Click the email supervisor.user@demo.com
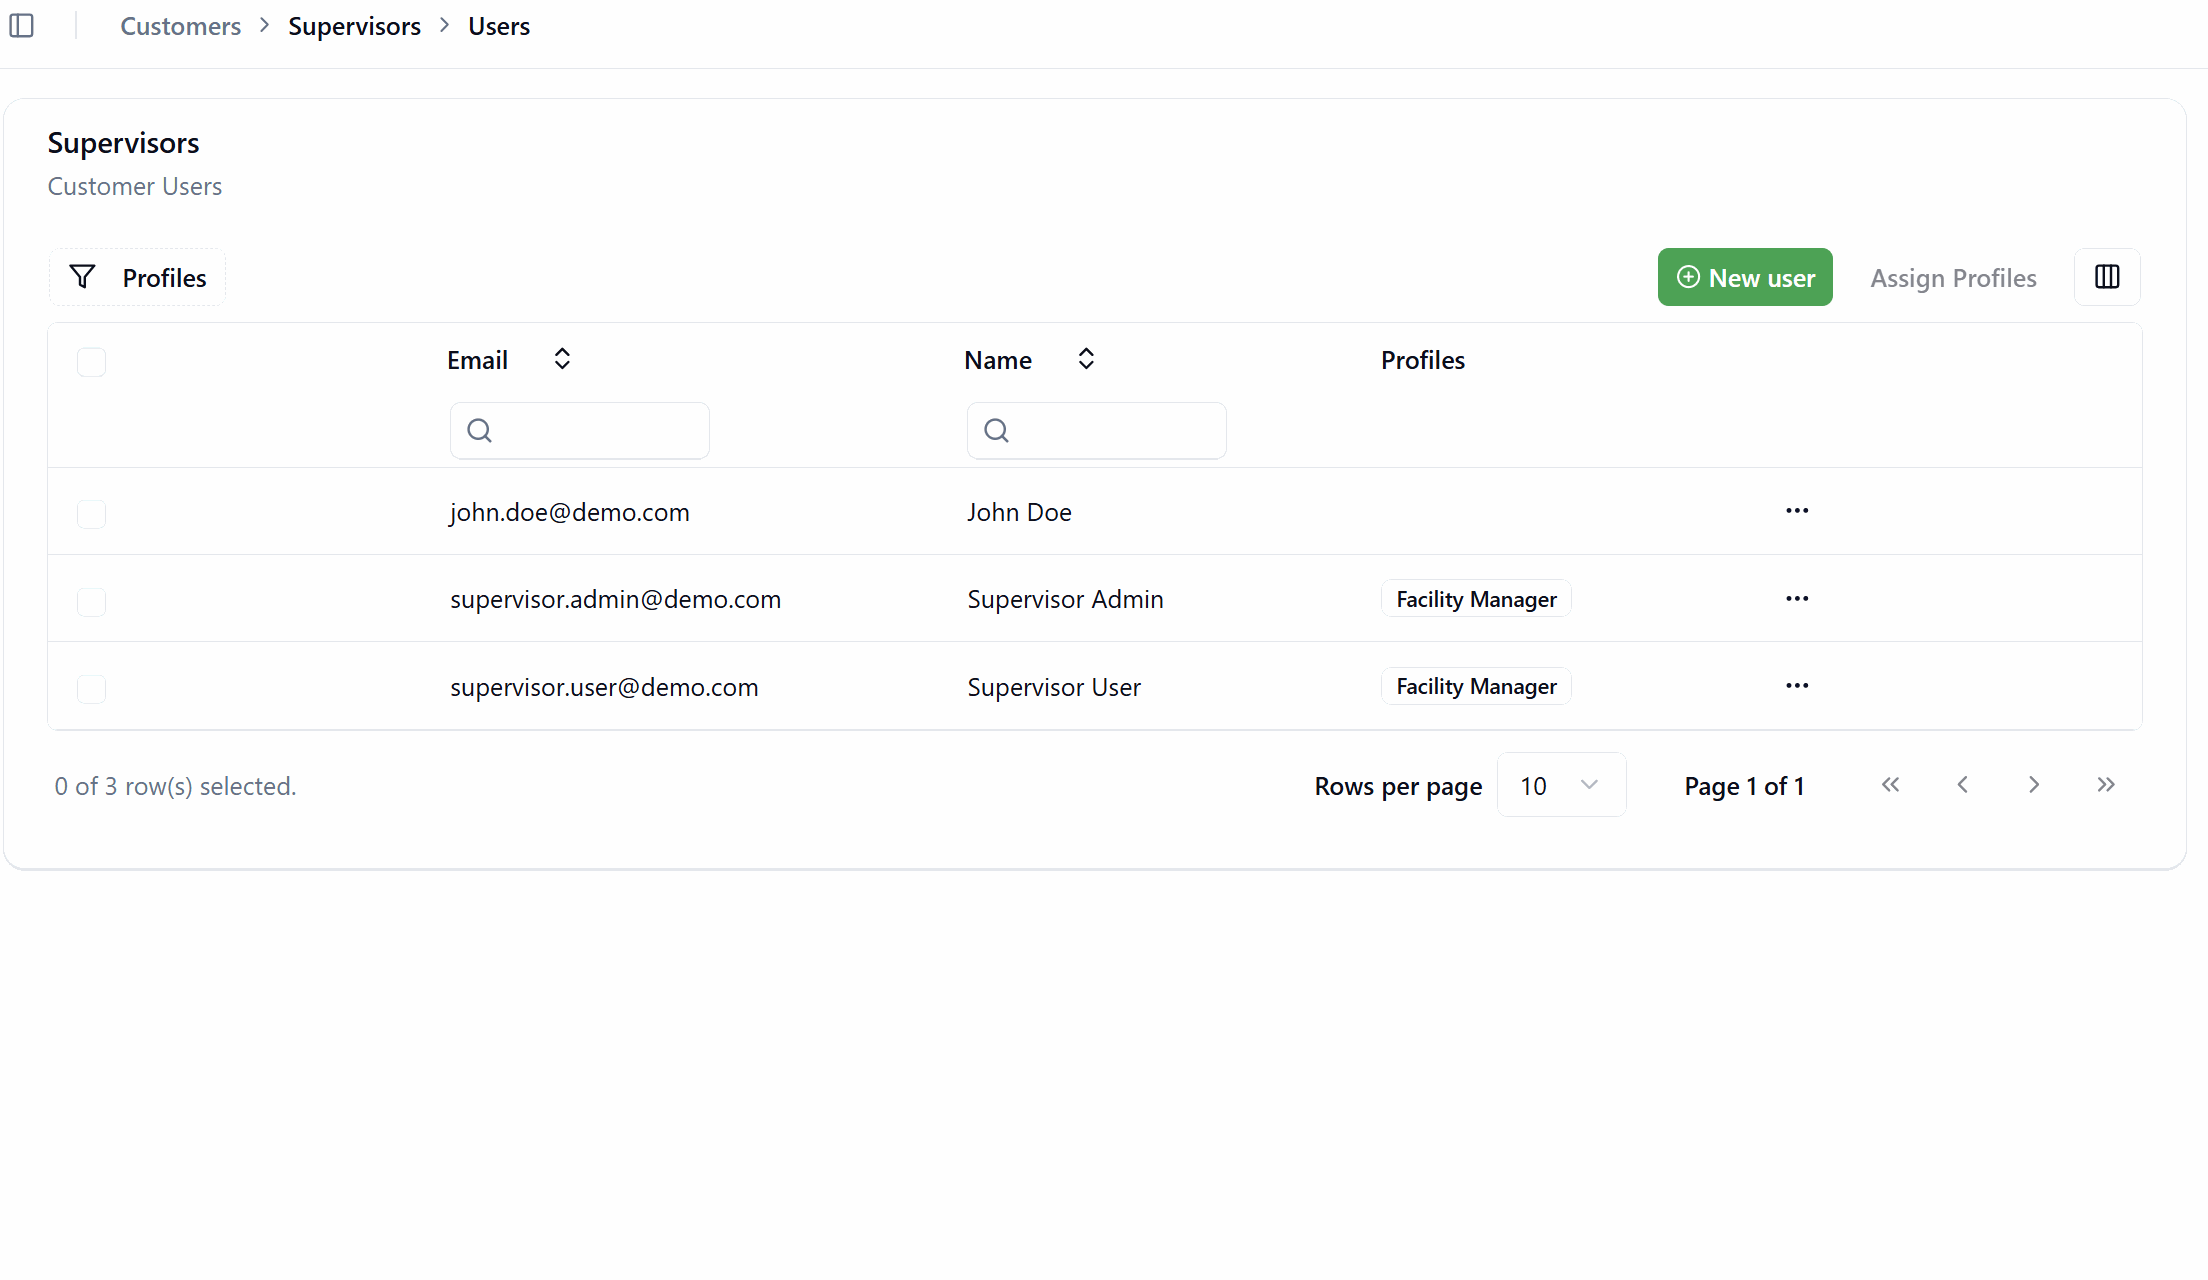Image resolution: width=2208 pixels, height=1280 pixels. (x=604, y=687)
